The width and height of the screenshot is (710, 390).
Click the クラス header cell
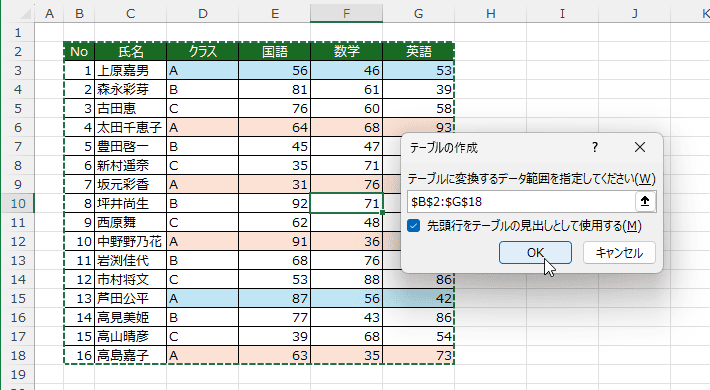pos(202,51)
